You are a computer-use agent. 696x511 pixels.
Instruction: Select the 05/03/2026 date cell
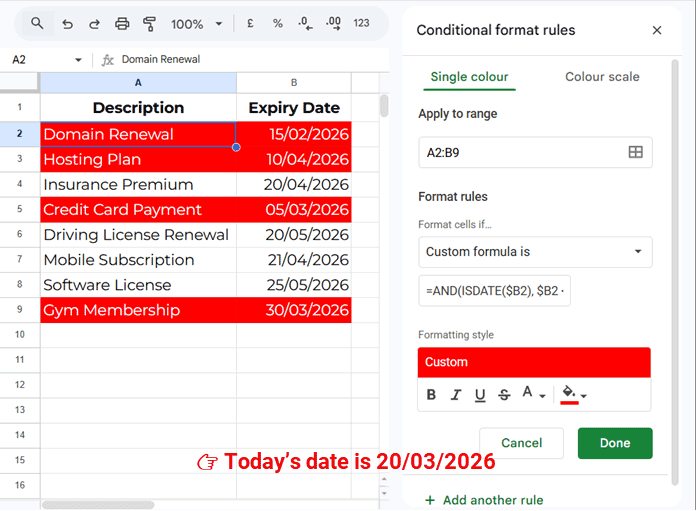coord(294,210)
